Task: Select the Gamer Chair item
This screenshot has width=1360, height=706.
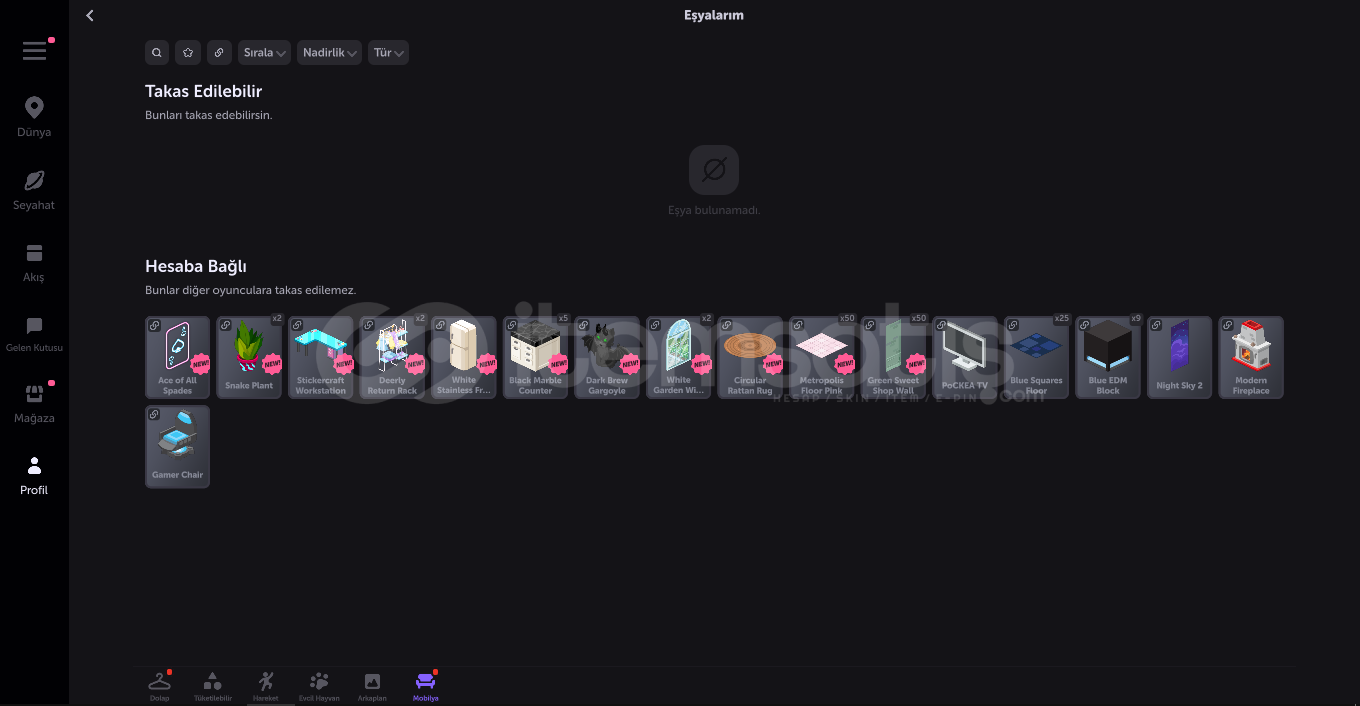Action: pos(178,446)
